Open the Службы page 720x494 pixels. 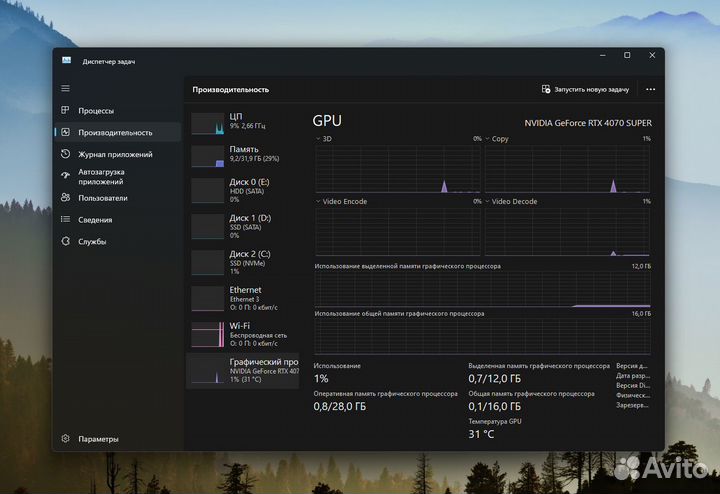(x=118, y=241)
